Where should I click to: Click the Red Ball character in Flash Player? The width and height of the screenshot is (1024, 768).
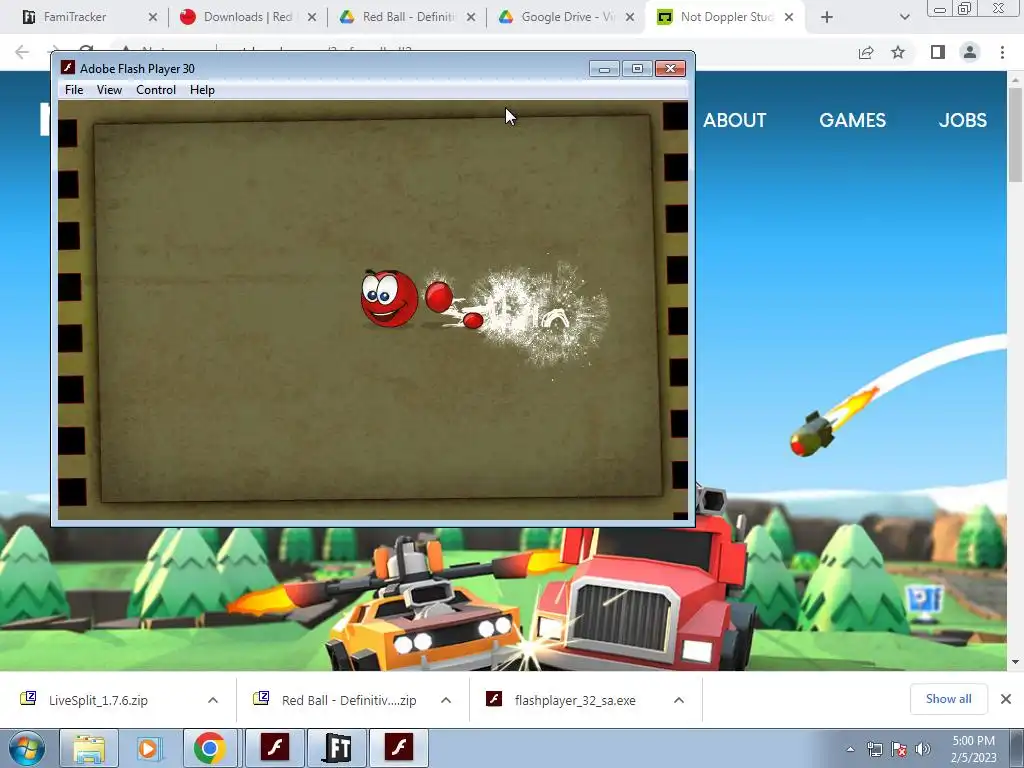(389, 298)
